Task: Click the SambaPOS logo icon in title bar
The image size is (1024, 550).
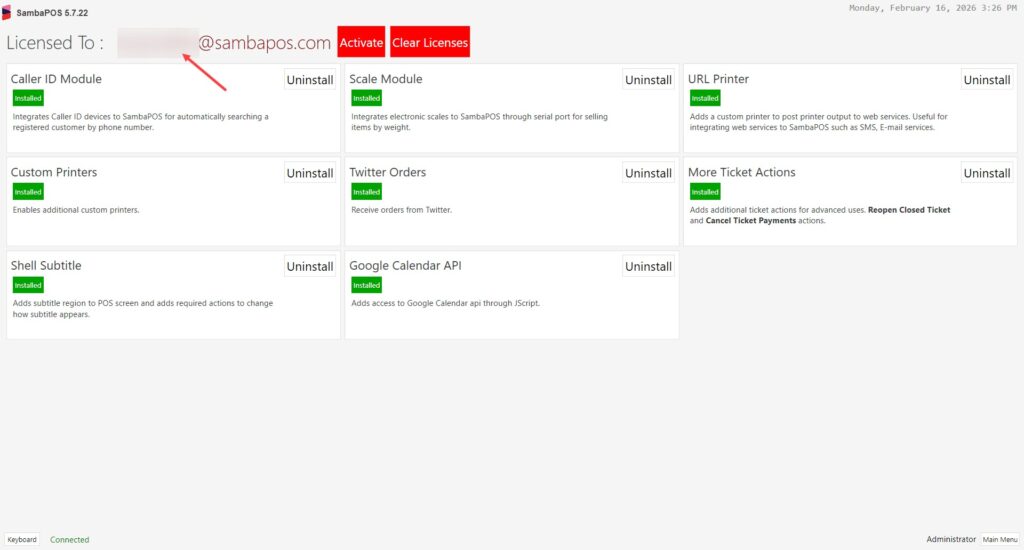Action: point(7,11)
